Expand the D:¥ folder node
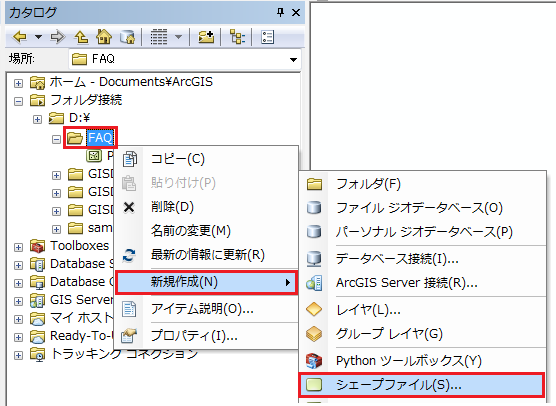 (37, 119)
